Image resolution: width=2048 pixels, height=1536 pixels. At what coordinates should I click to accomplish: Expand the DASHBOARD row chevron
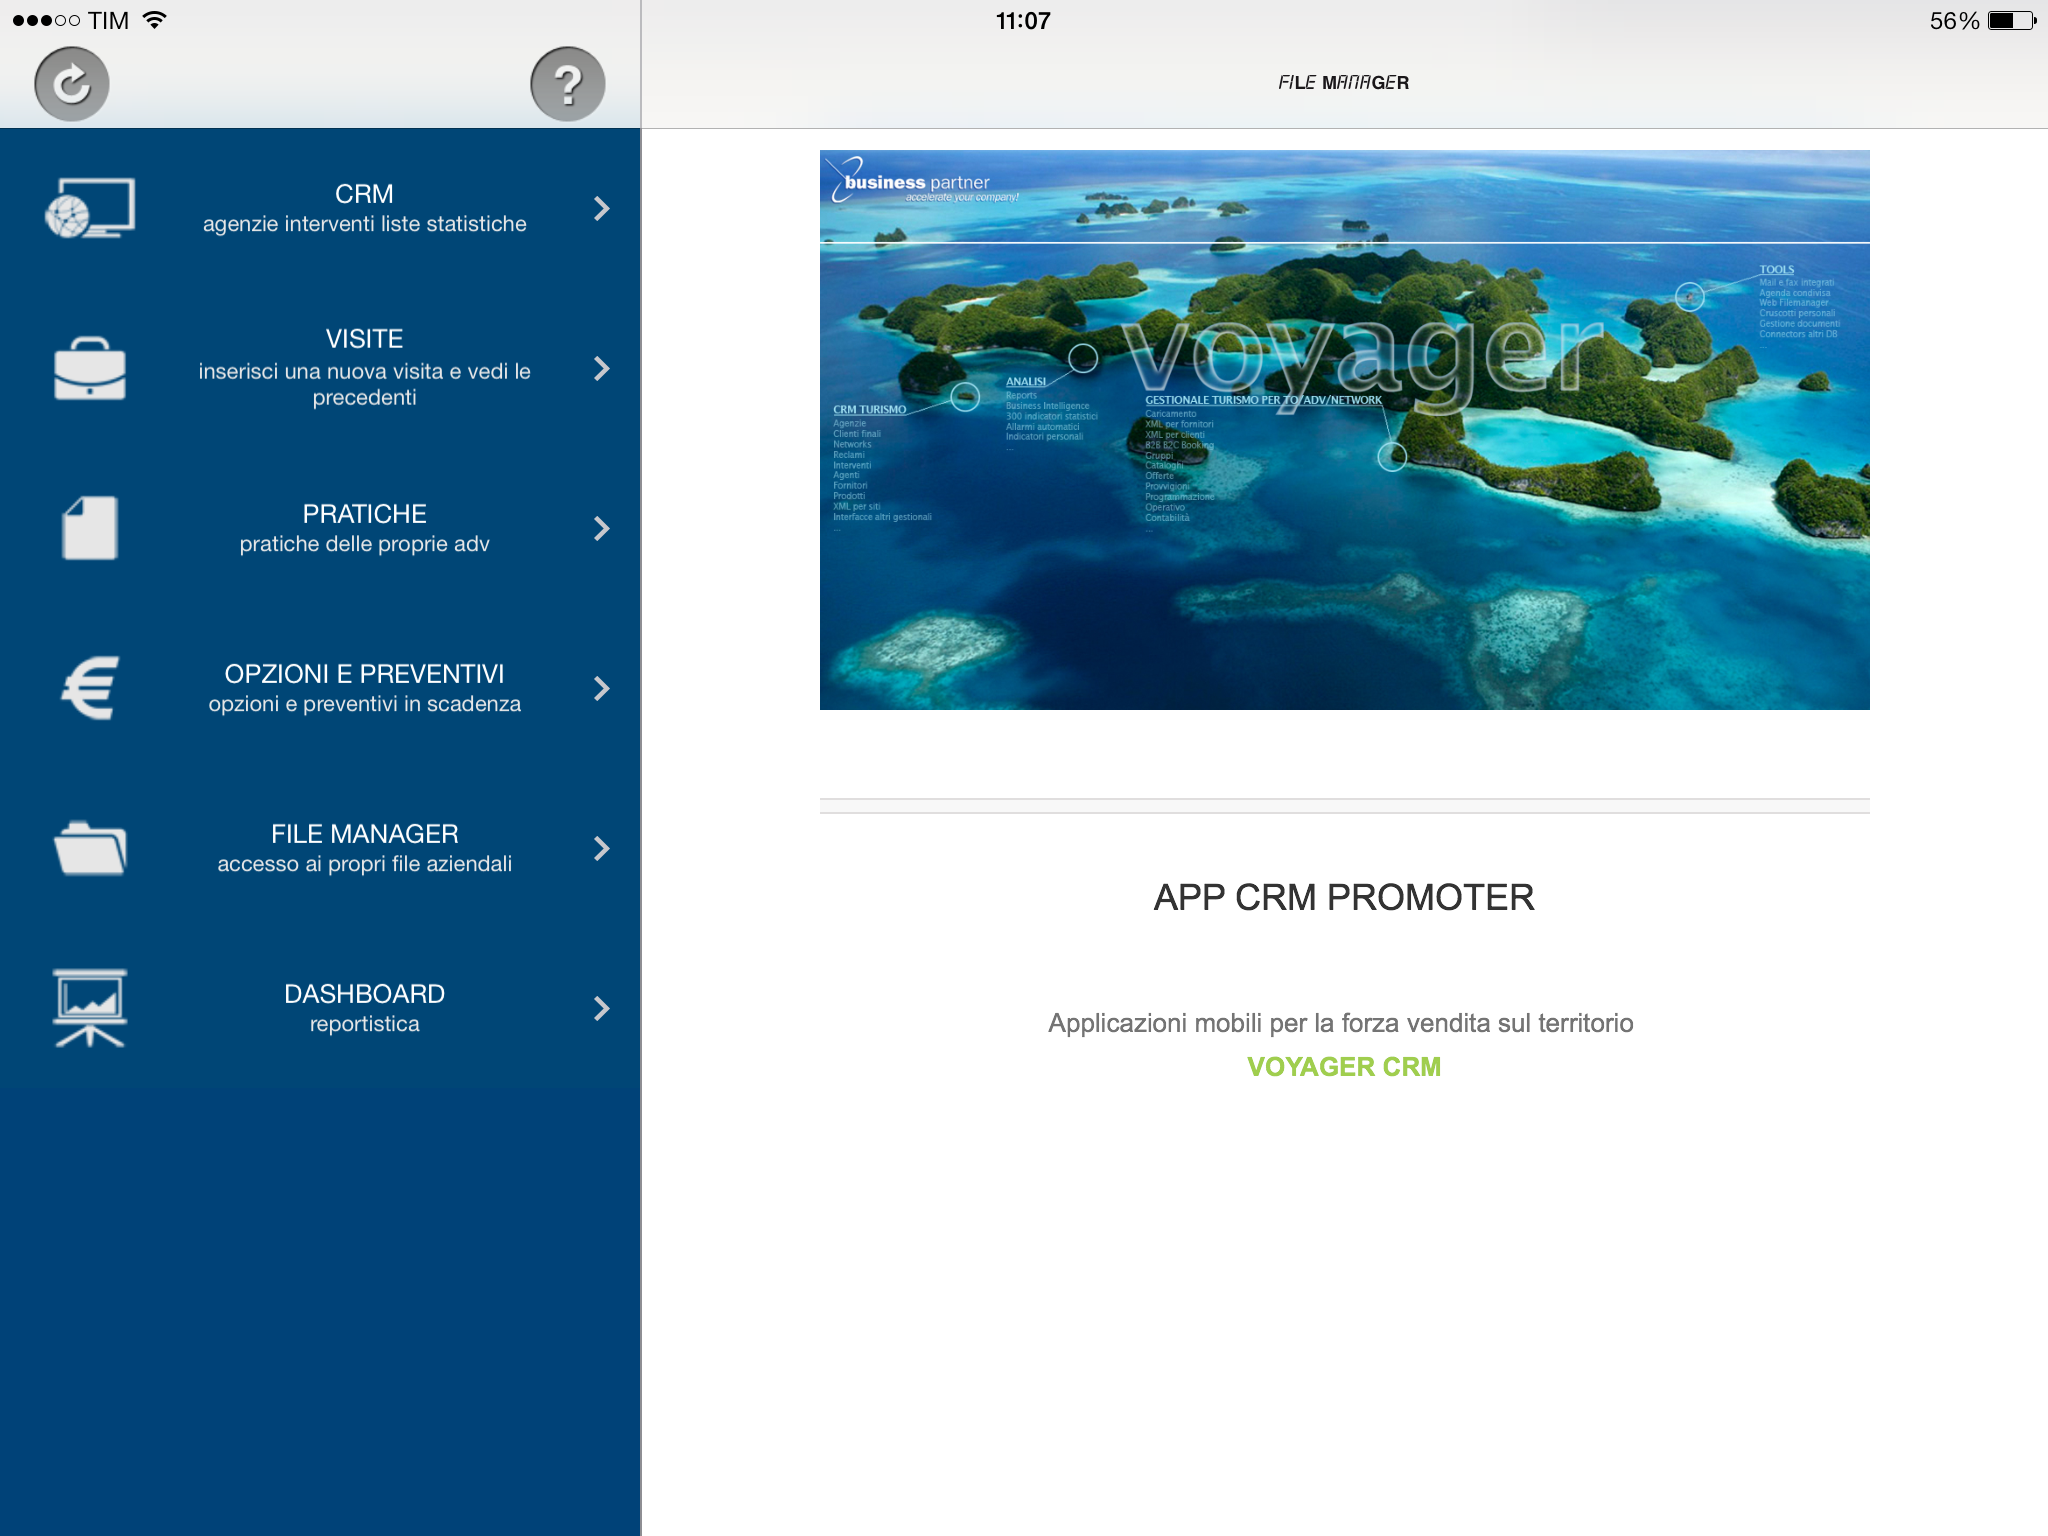(601, 1008)
